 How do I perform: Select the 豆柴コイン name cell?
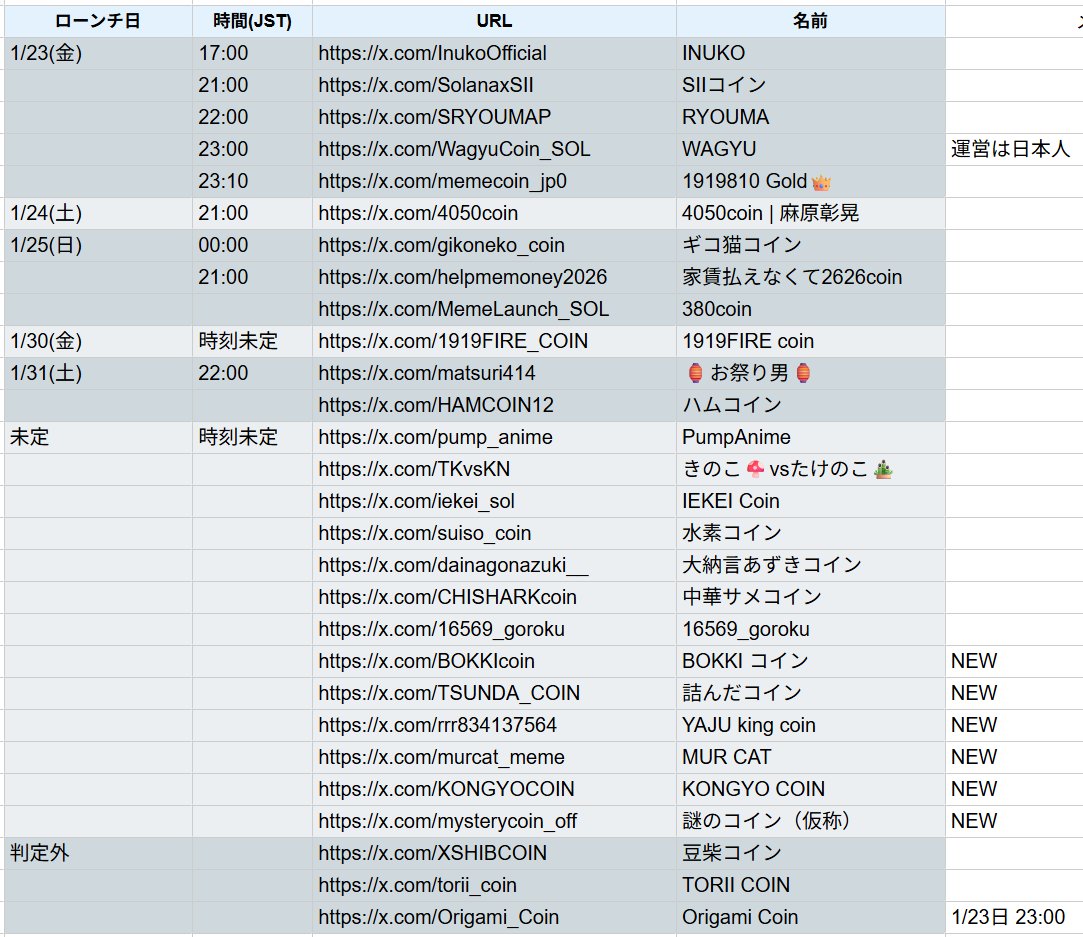click(811, 853)
